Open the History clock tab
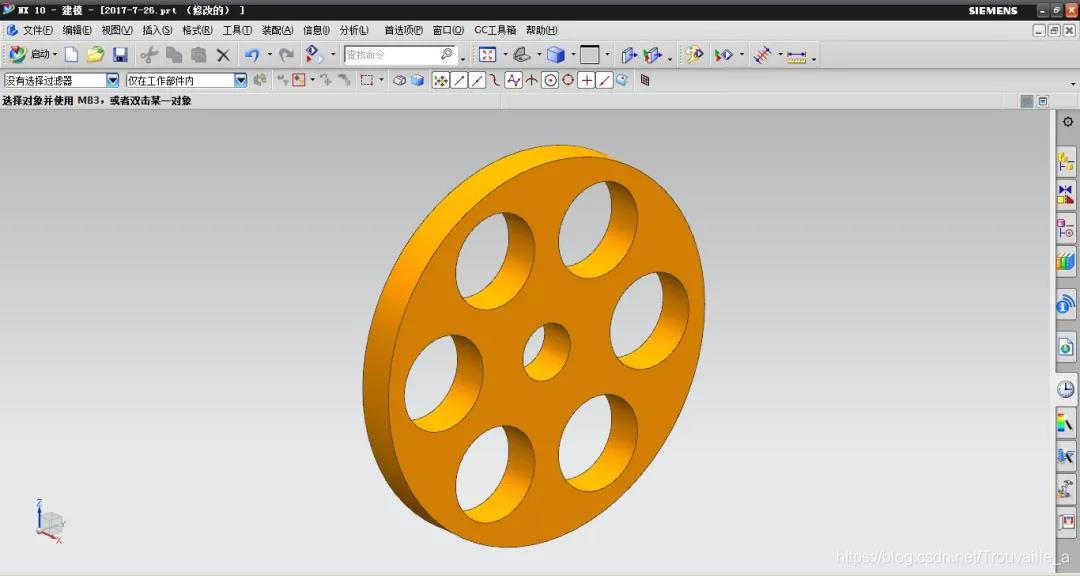 (x=1066, y=389)
